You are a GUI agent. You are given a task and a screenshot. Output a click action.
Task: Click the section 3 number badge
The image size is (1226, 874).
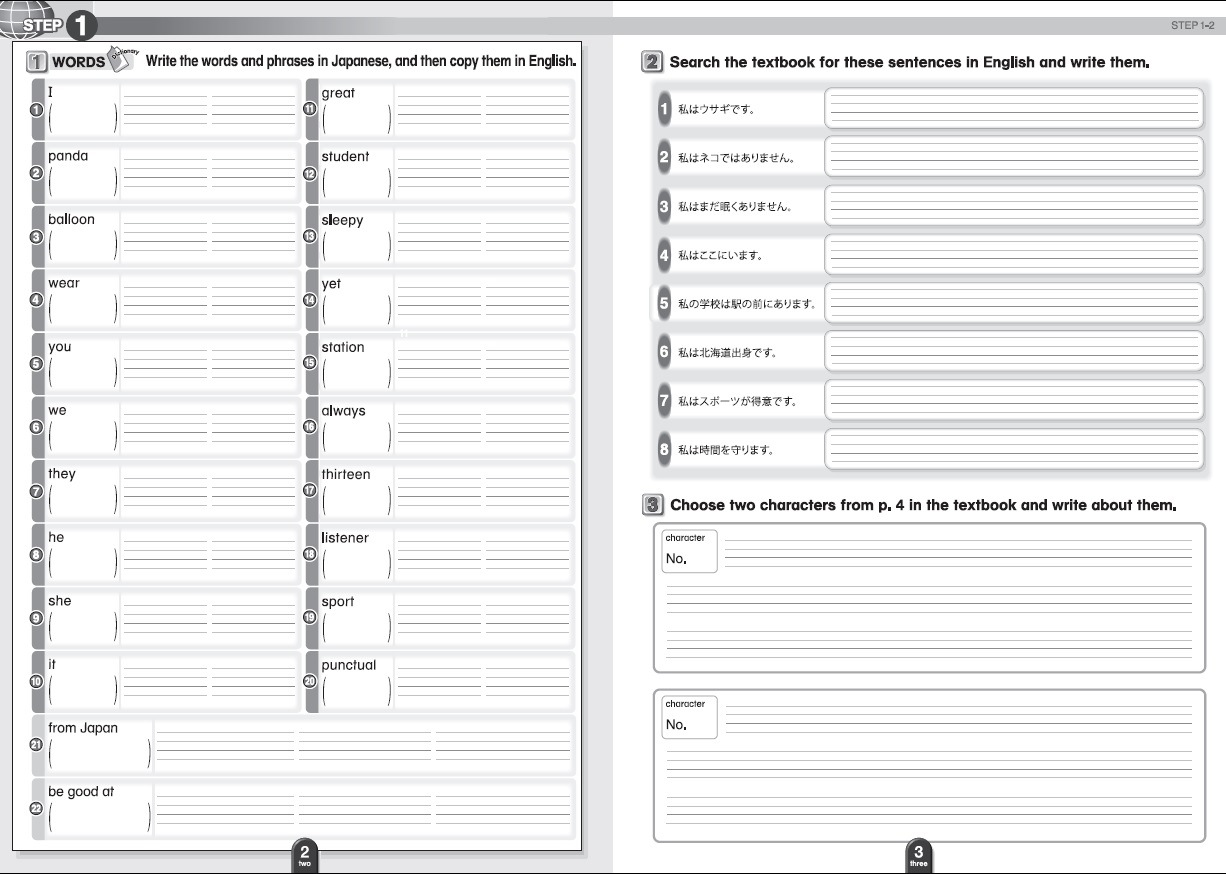click(x=651, y=505)
